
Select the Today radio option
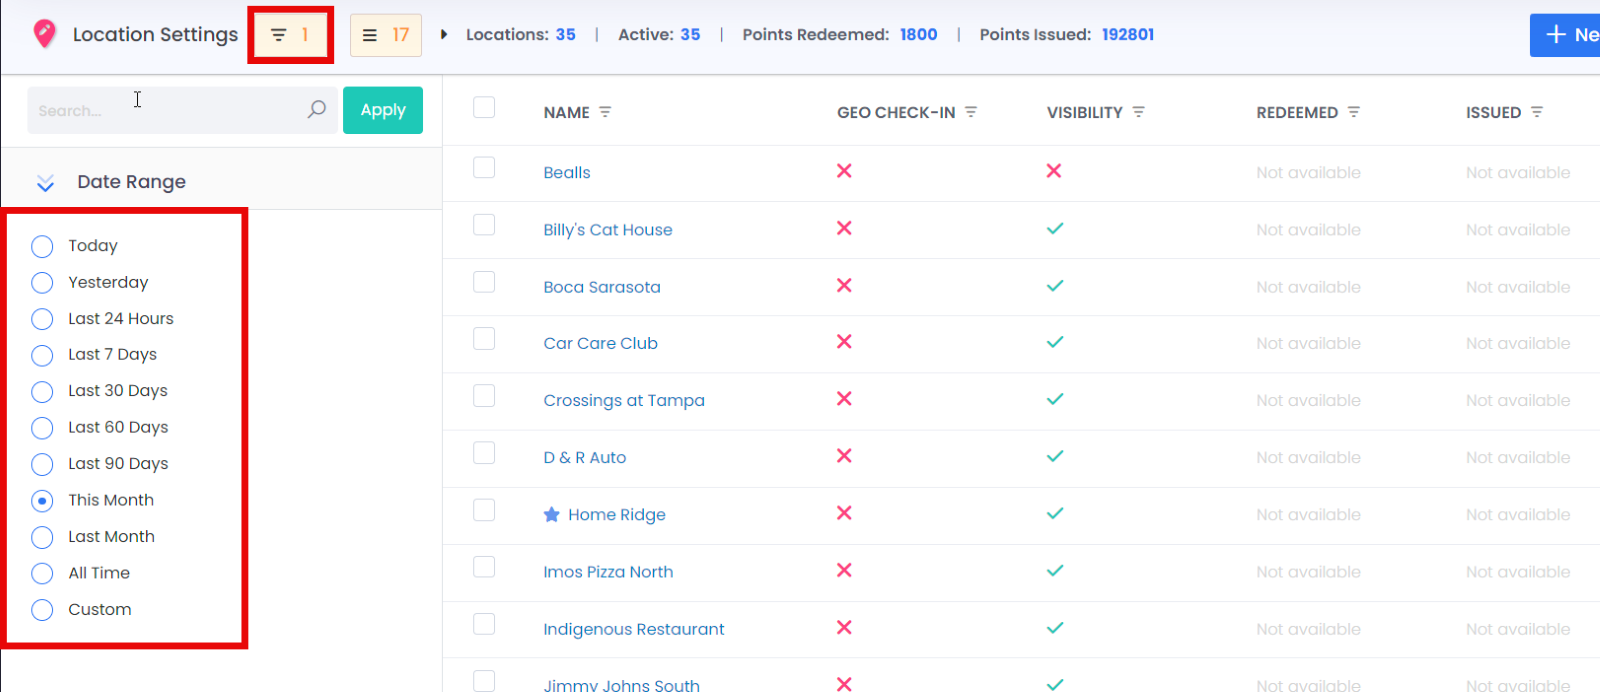tap(42, 246)
